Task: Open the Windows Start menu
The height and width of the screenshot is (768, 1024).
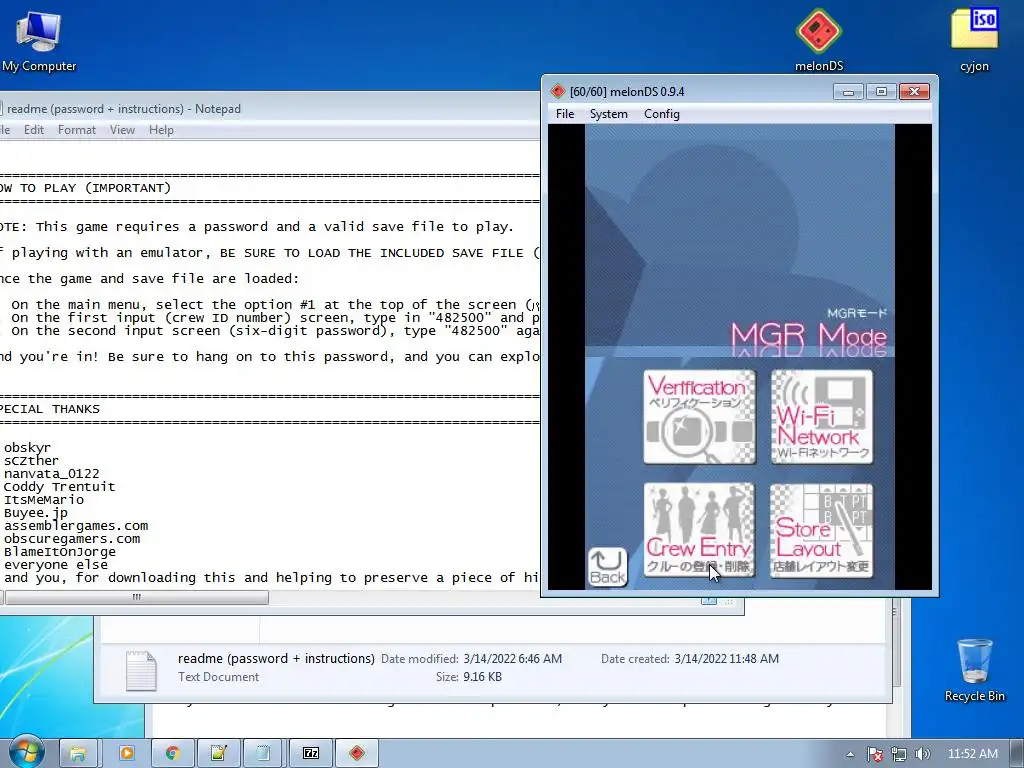Action: coord(26,753)
